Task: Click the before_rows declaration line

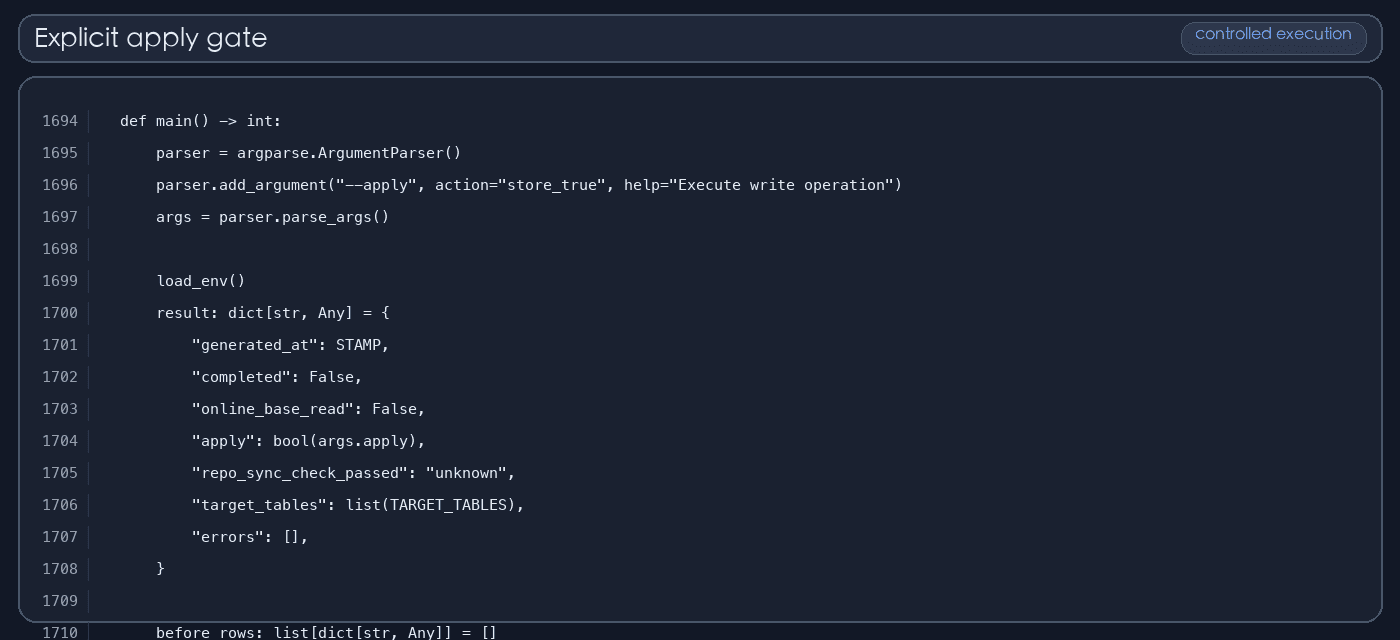Action: point(327,632)
